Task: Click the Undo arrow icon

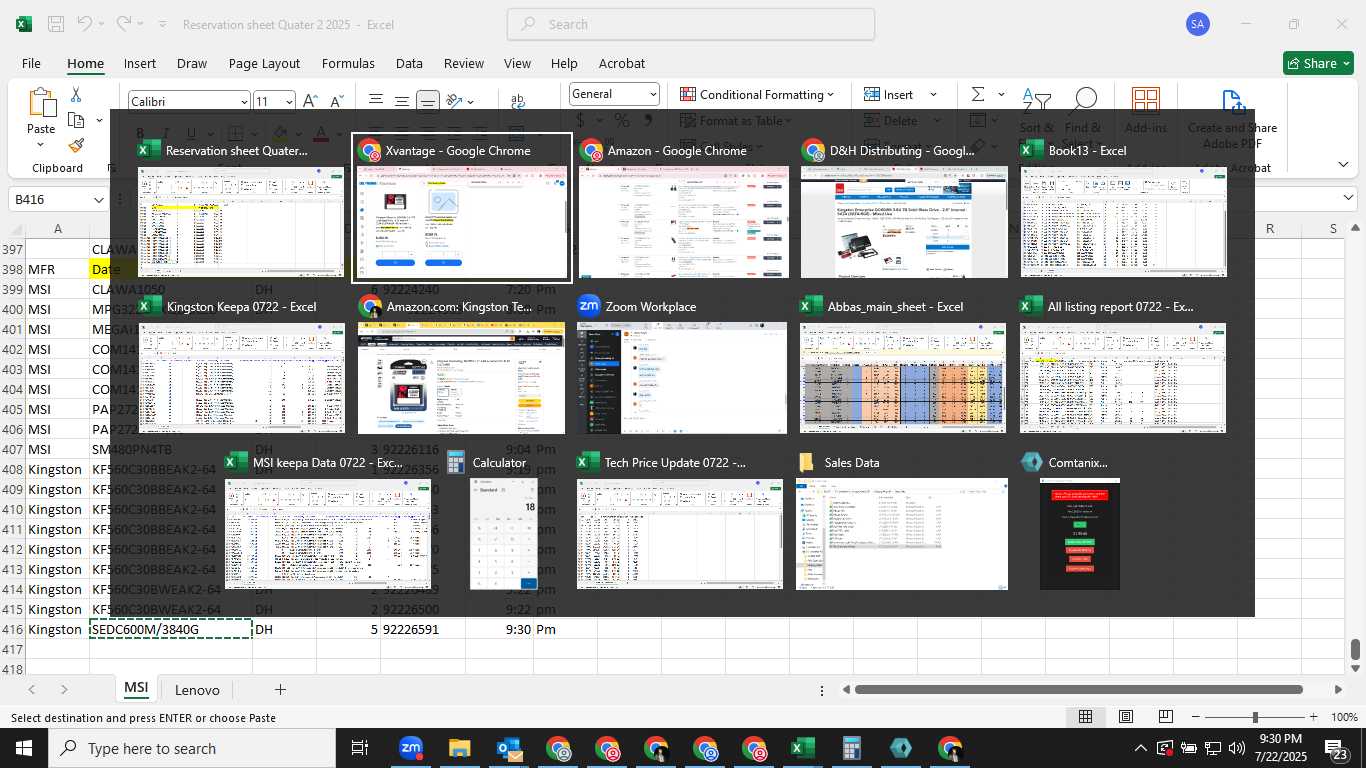Action: 85,24
